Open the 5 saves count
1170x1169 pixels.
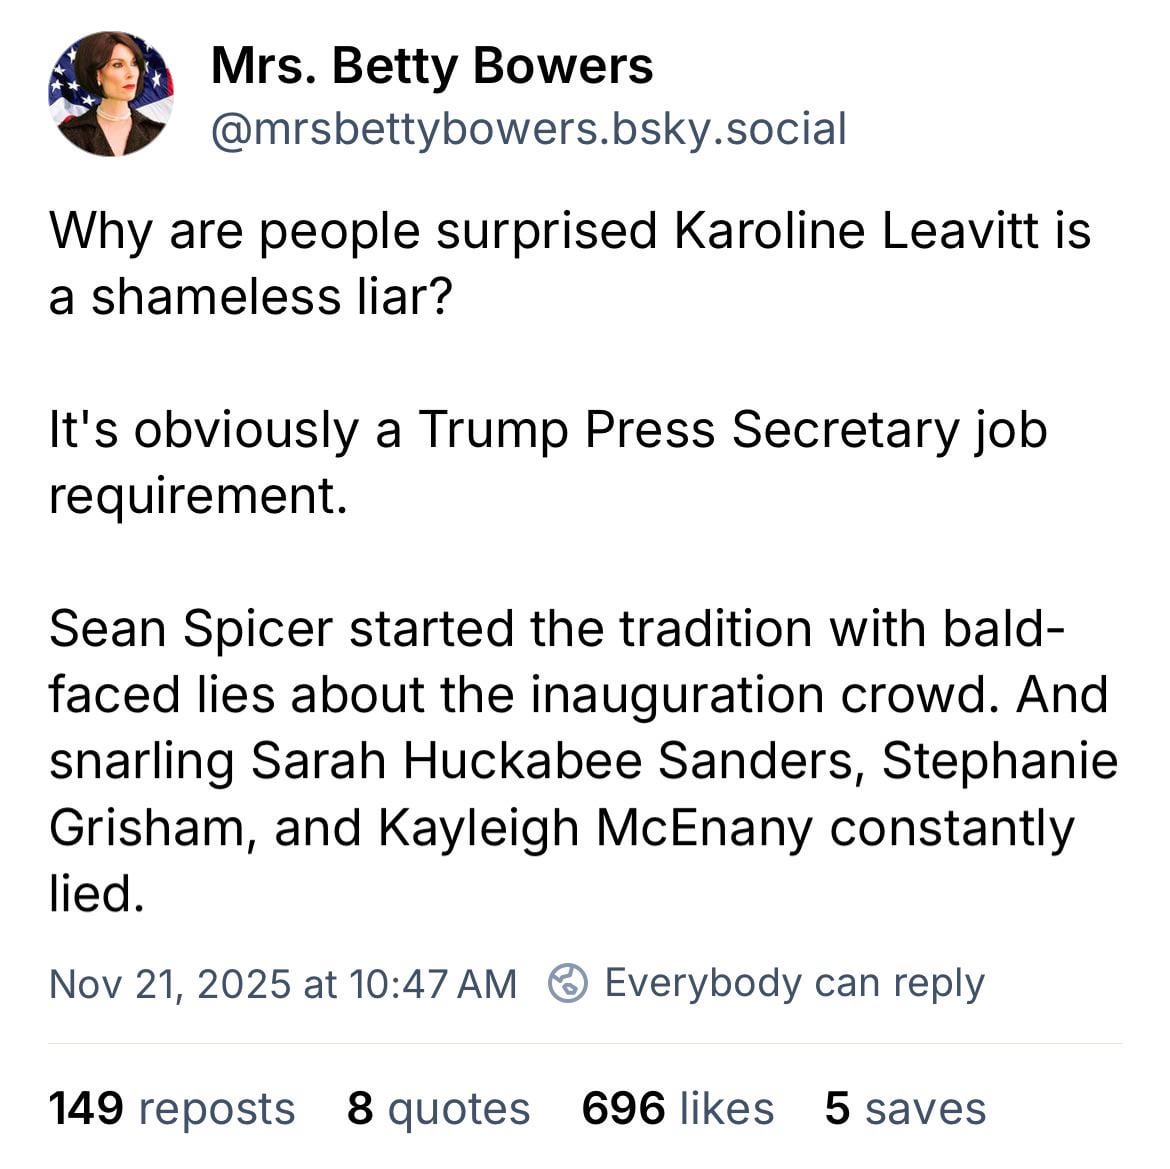tap(905, 1108)
